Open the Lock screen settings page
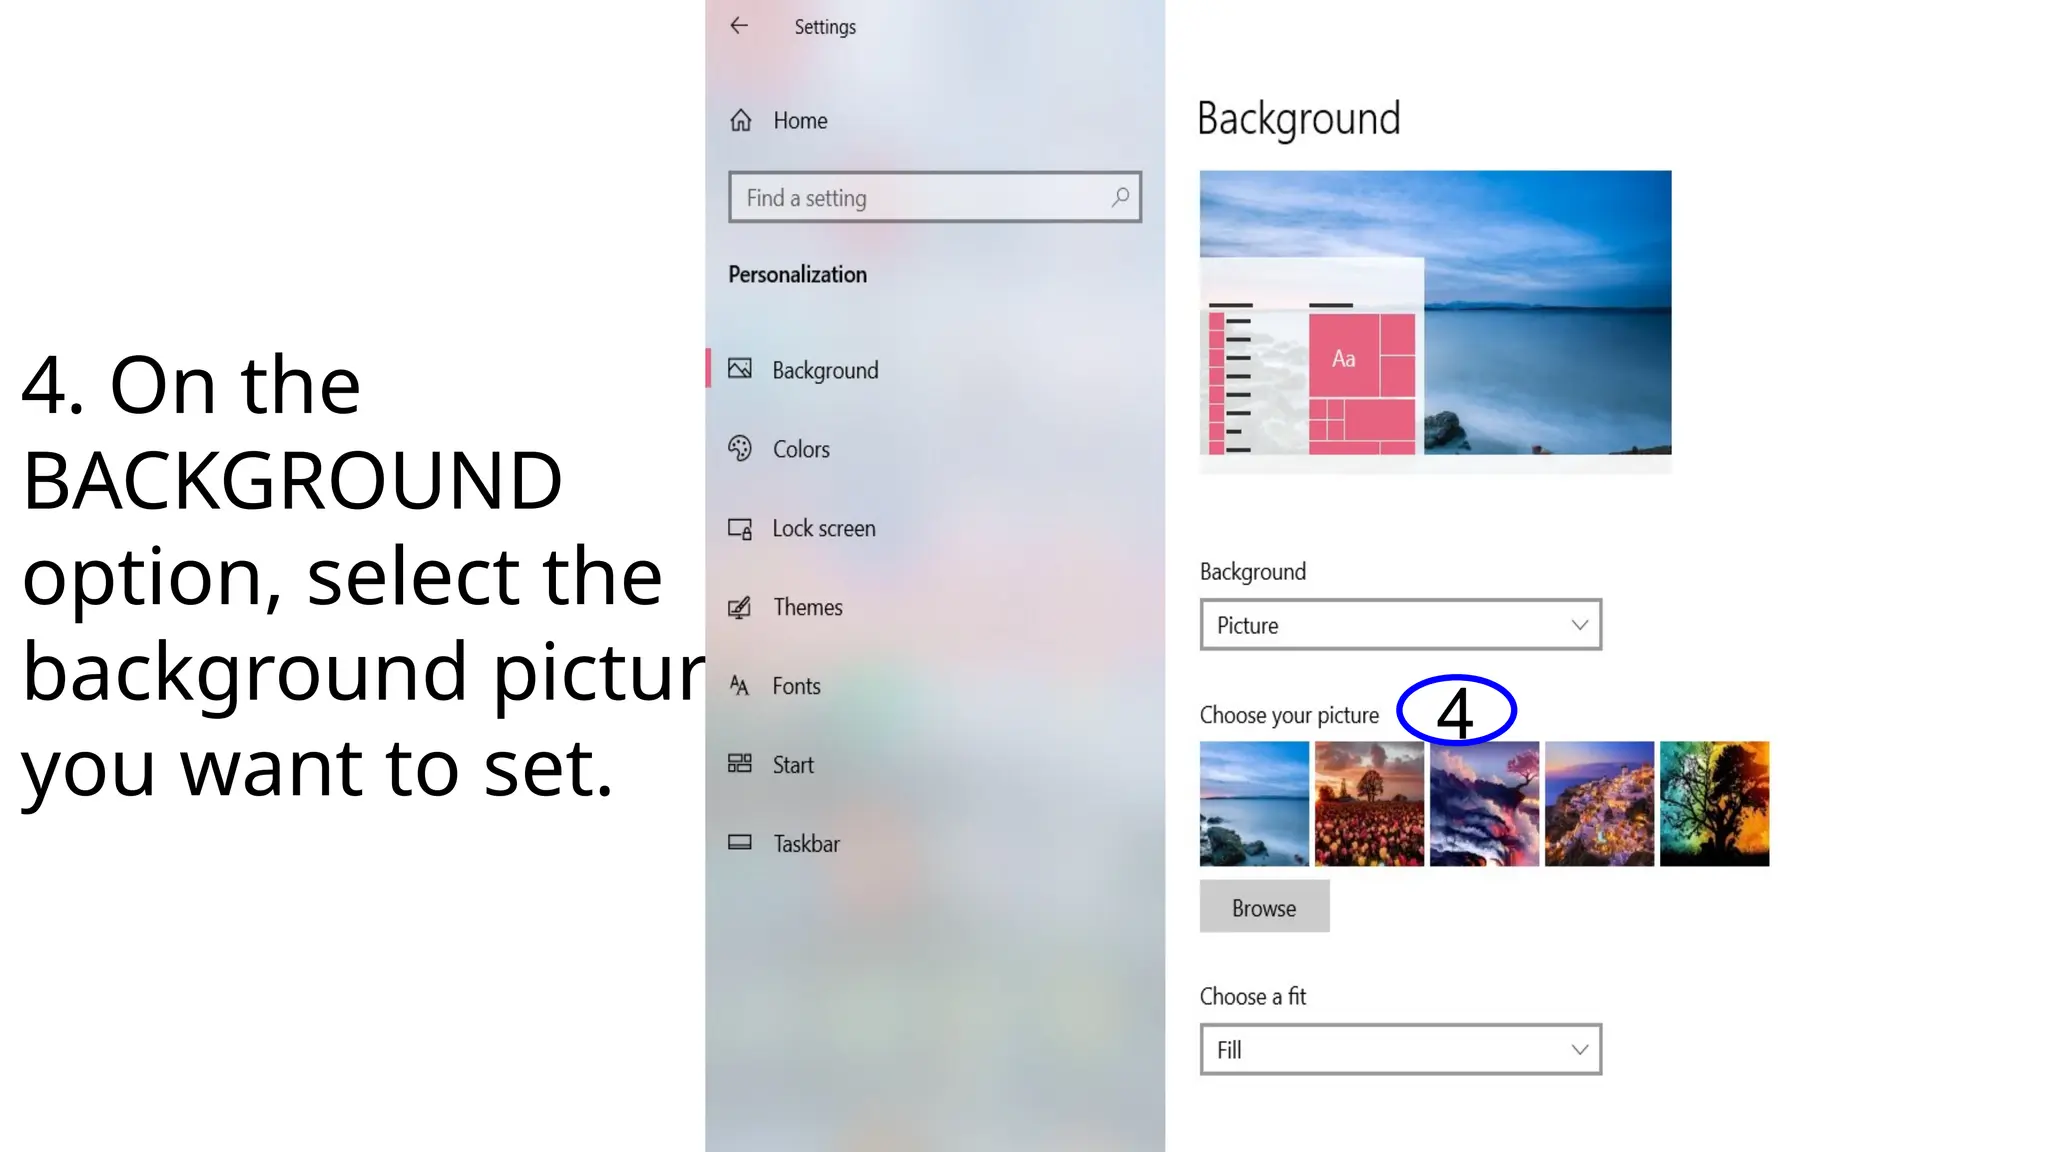The image size is (2048, 1152). click(x=824, y=528)
